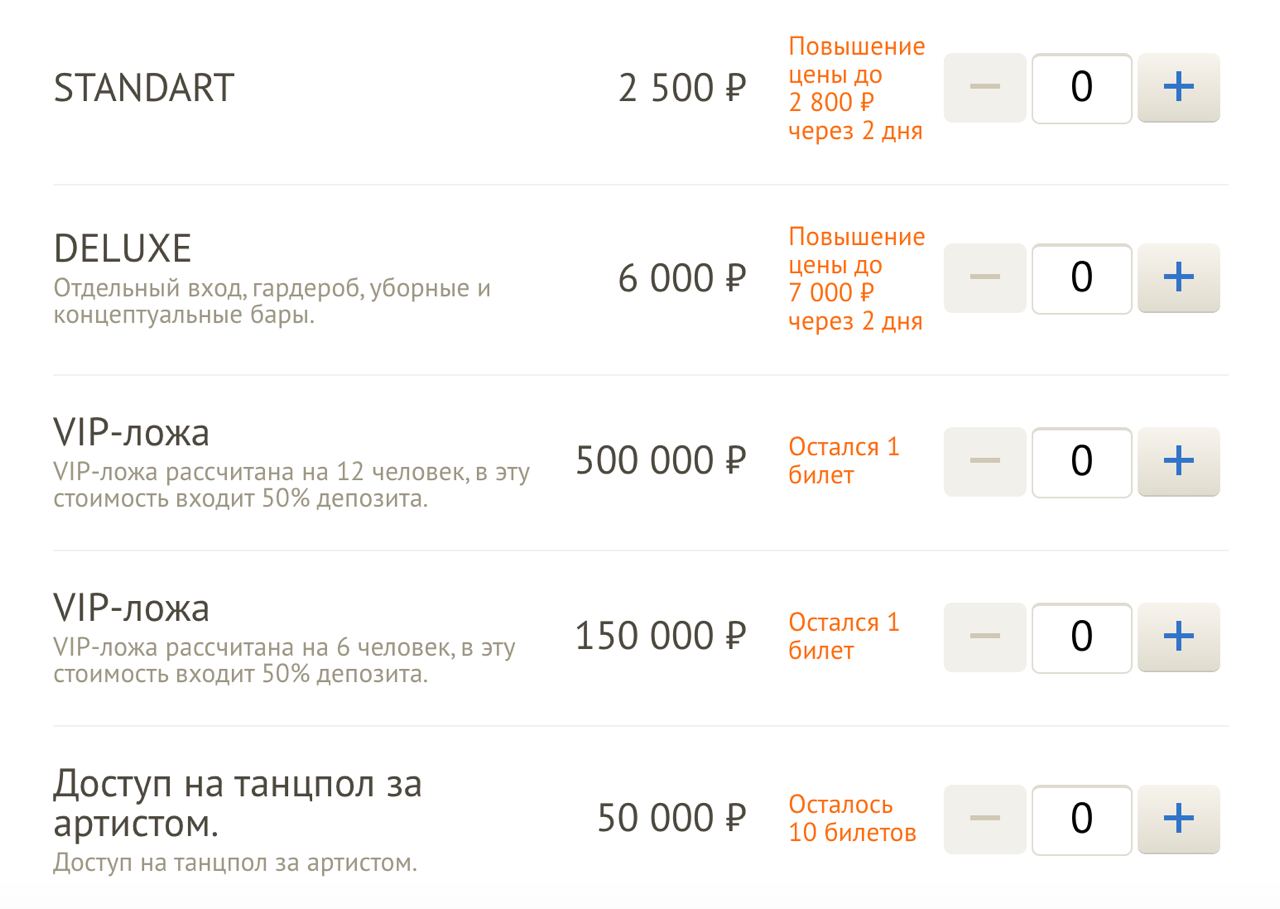This screenshot has width=1280, height=909.
Task: Add the 150 000 ₽ VIP-ложа ticket
Action: pos(1179,637)
